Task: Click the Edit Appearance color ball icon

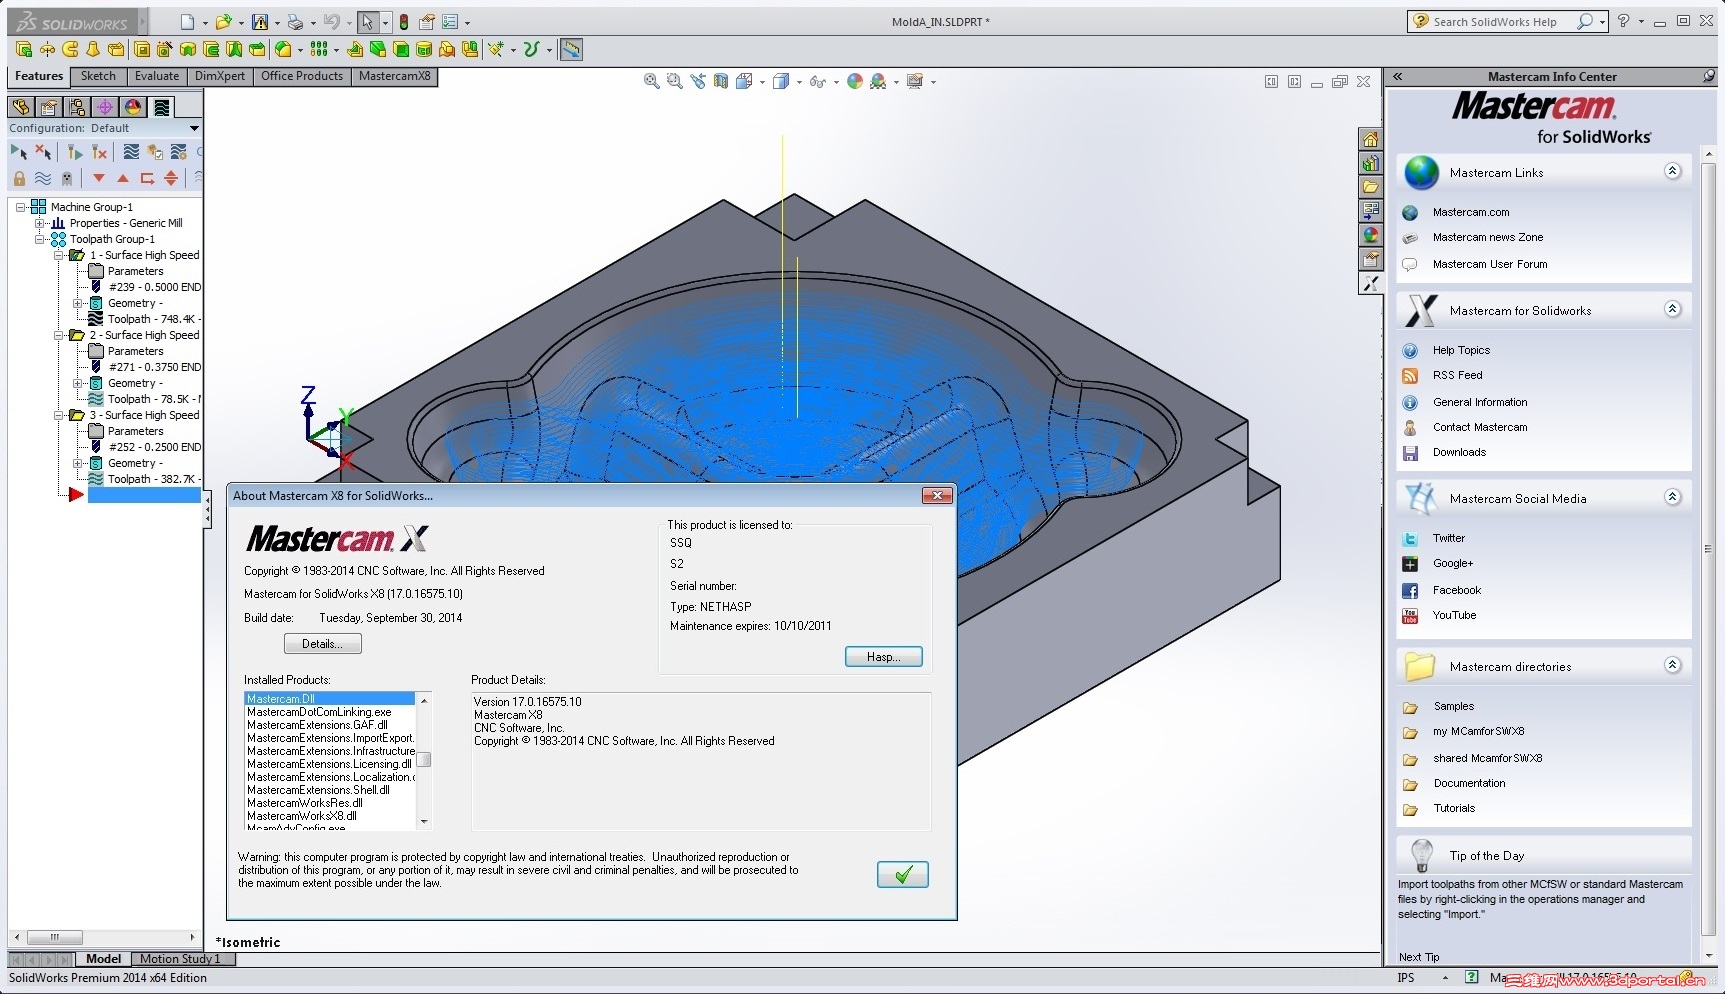Action: tap(855, 81)
